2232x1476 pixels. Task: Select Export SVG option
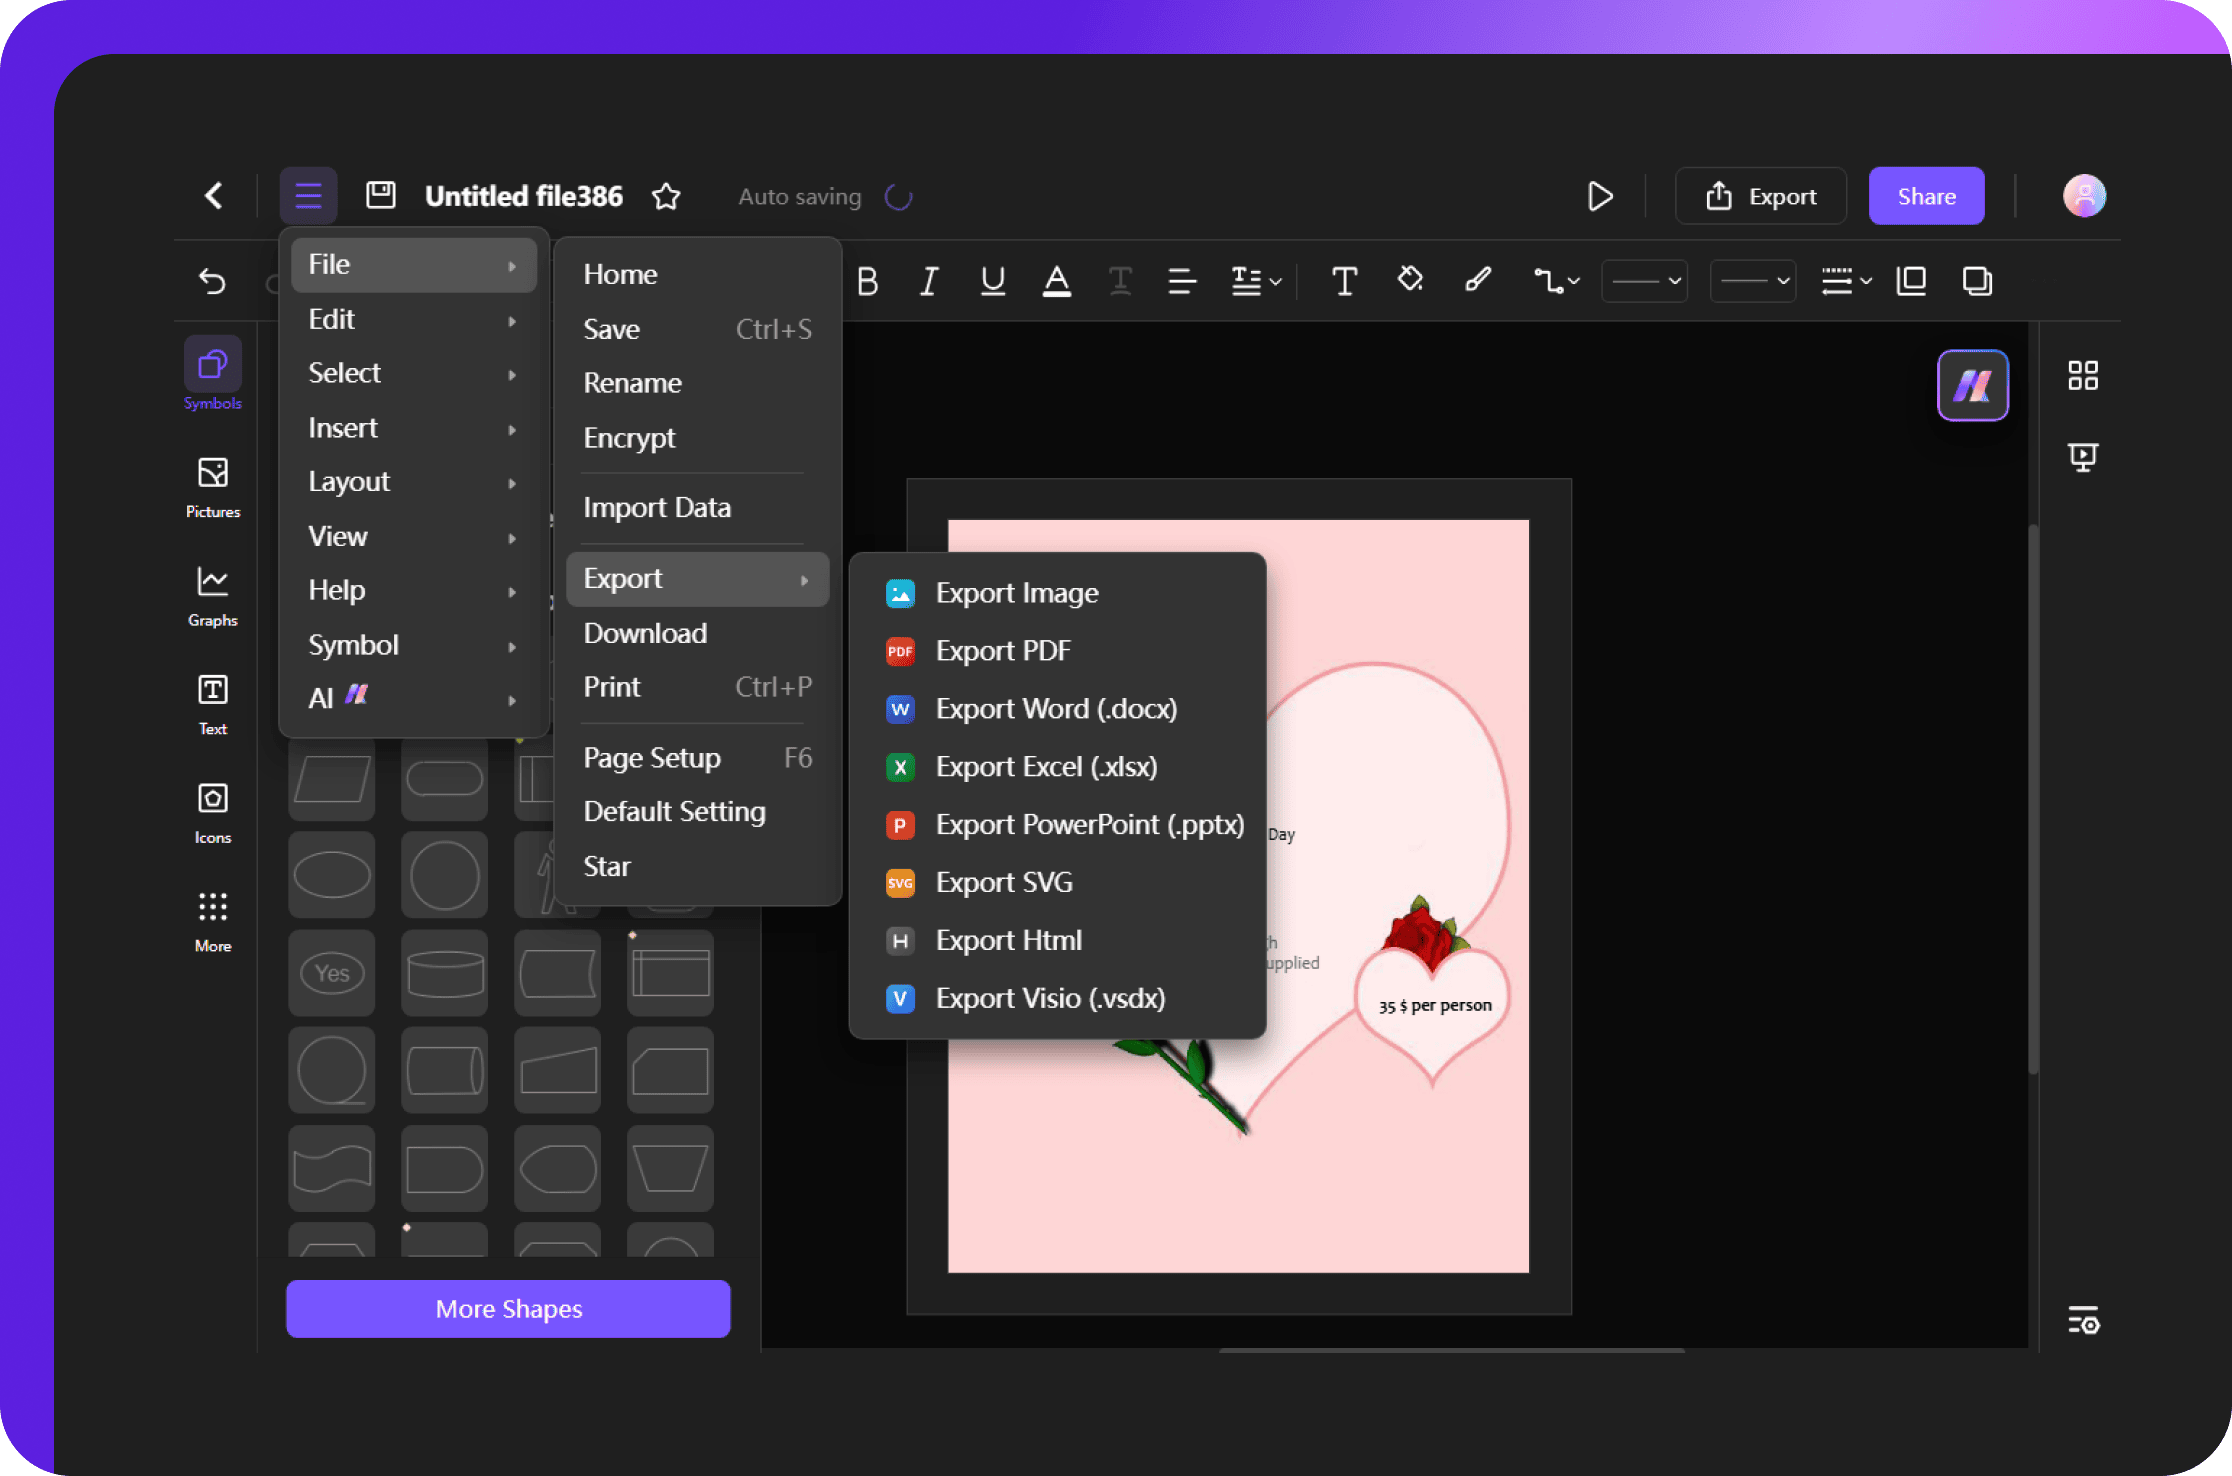pos(1057,883)
